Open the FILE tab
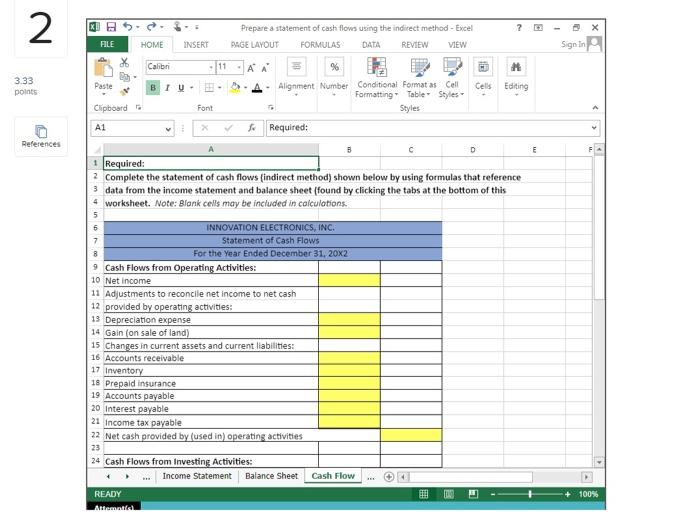This screenshot has width=700, height=520. [107, 45]
